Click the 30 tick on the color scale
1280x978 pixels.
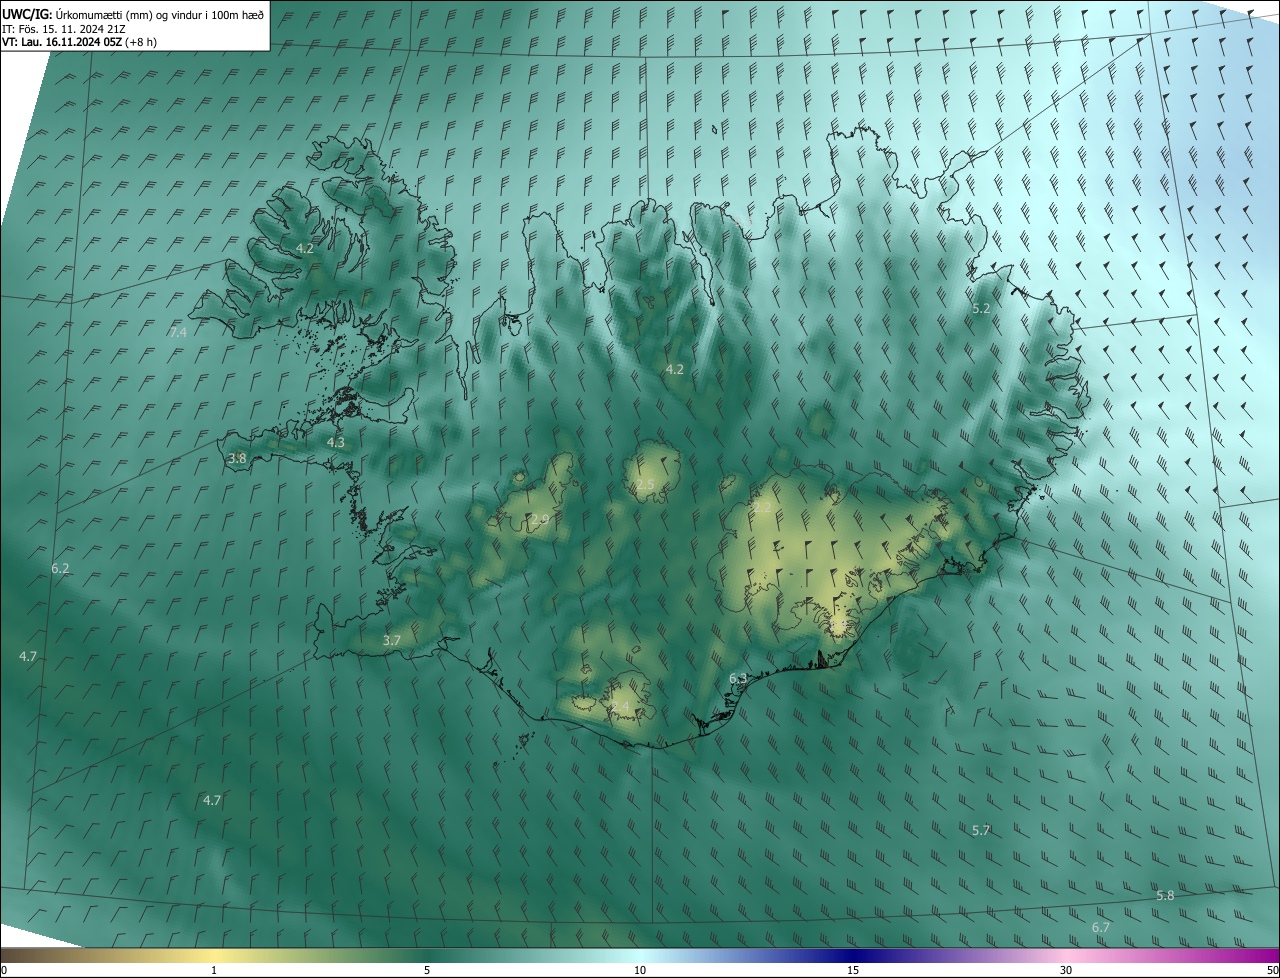pyautogui.click(x=1066, y=970)
